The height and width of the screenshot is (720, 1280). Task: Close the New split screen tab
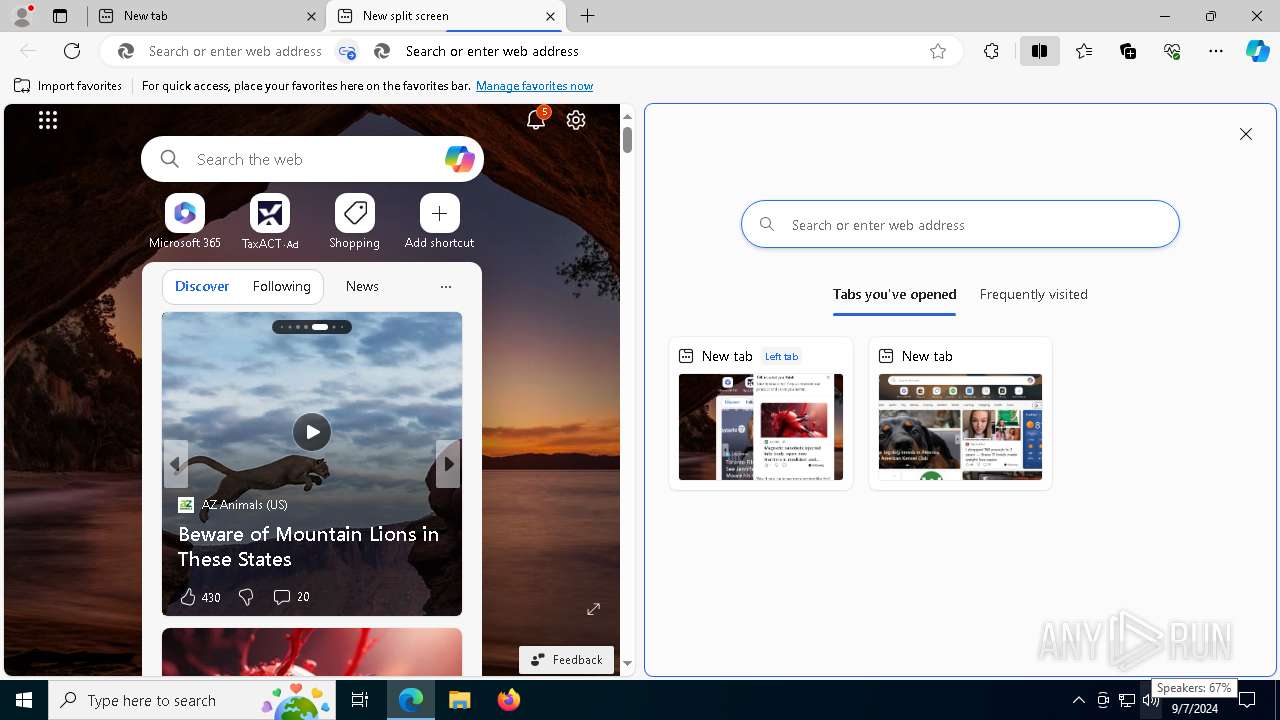[550, 16]
